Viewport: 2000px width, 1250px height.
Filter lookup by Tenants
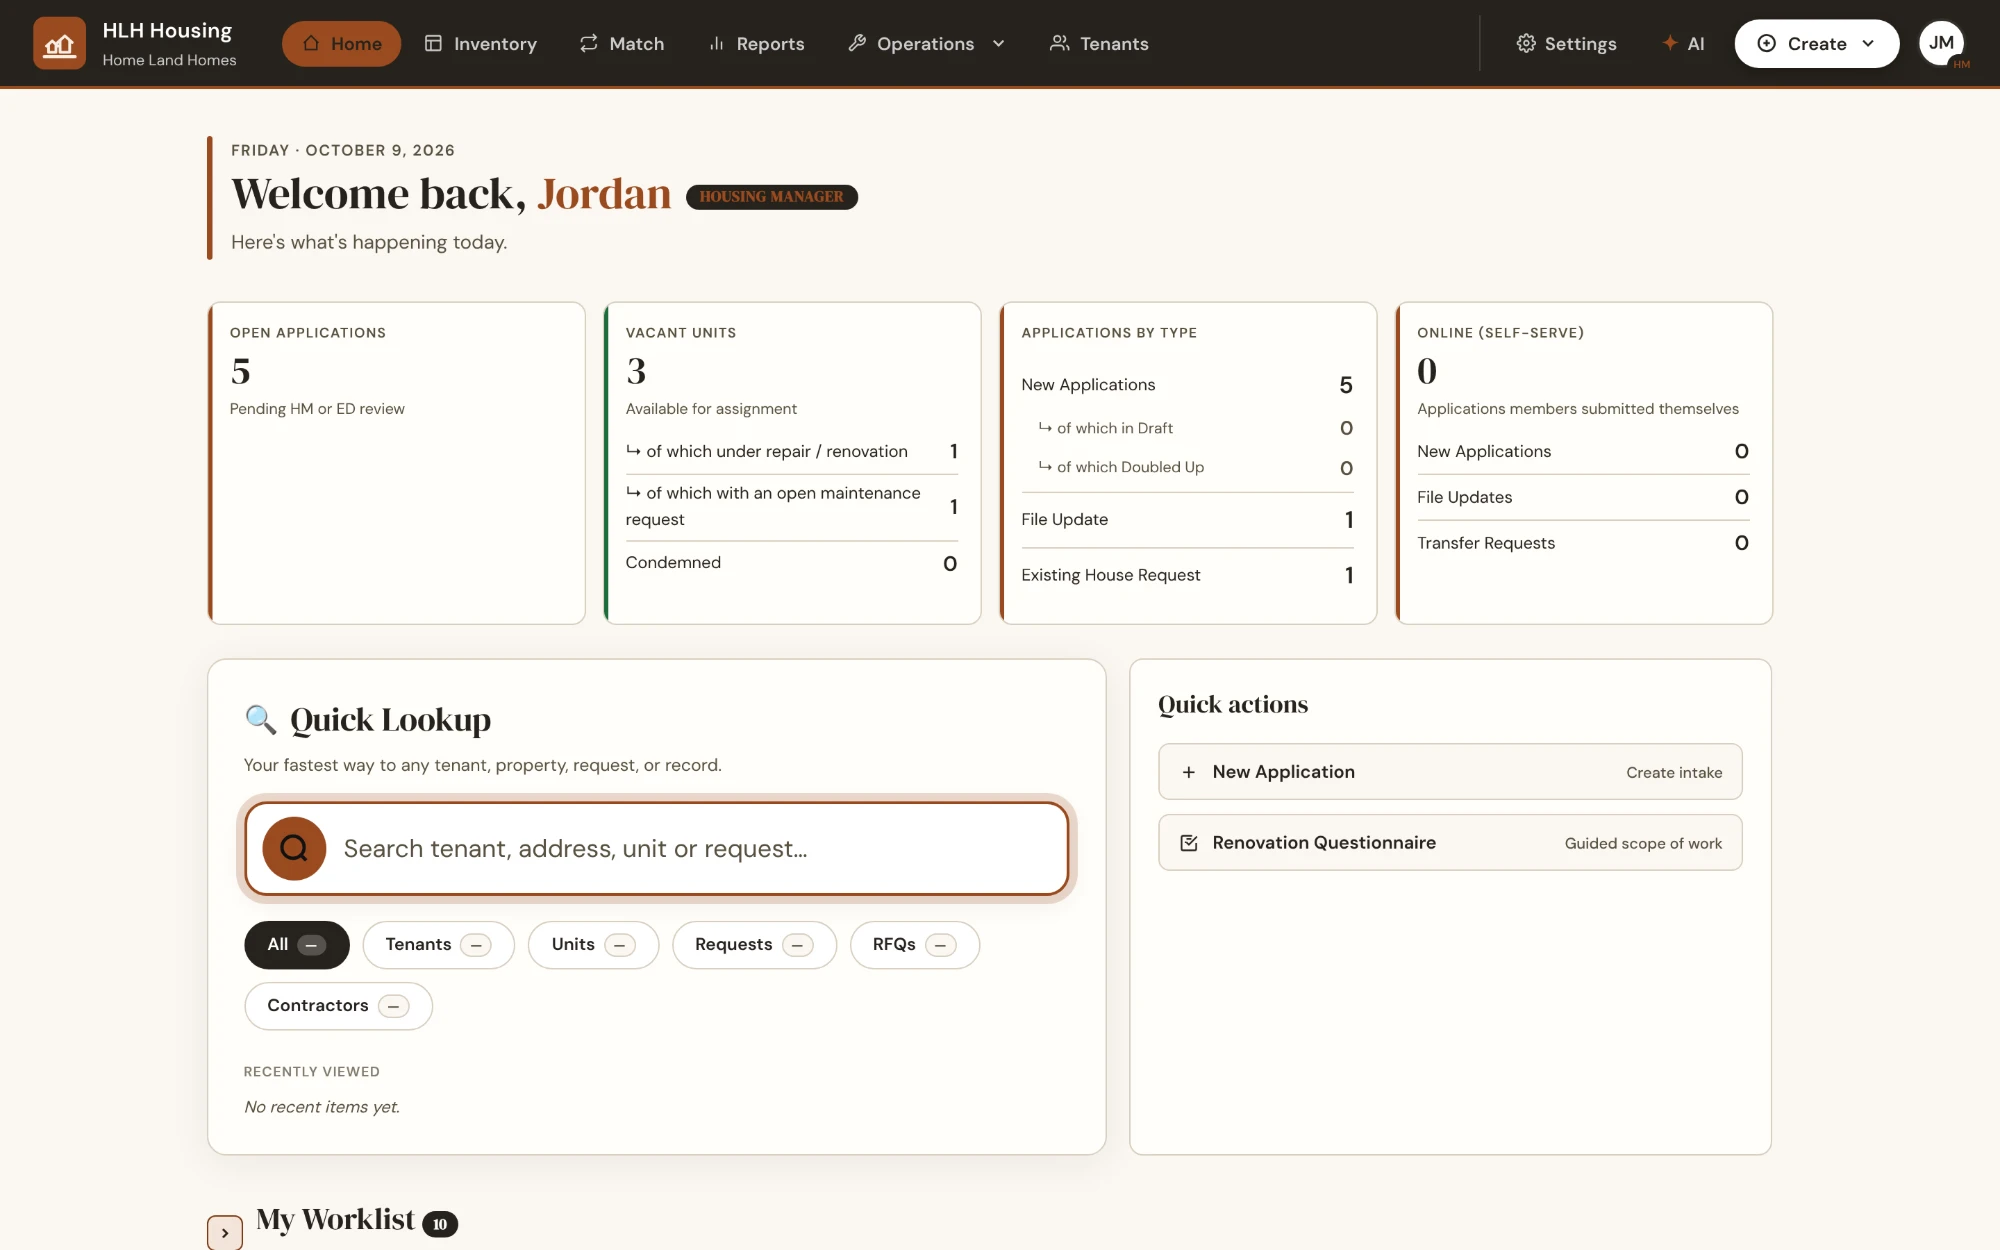438,945
